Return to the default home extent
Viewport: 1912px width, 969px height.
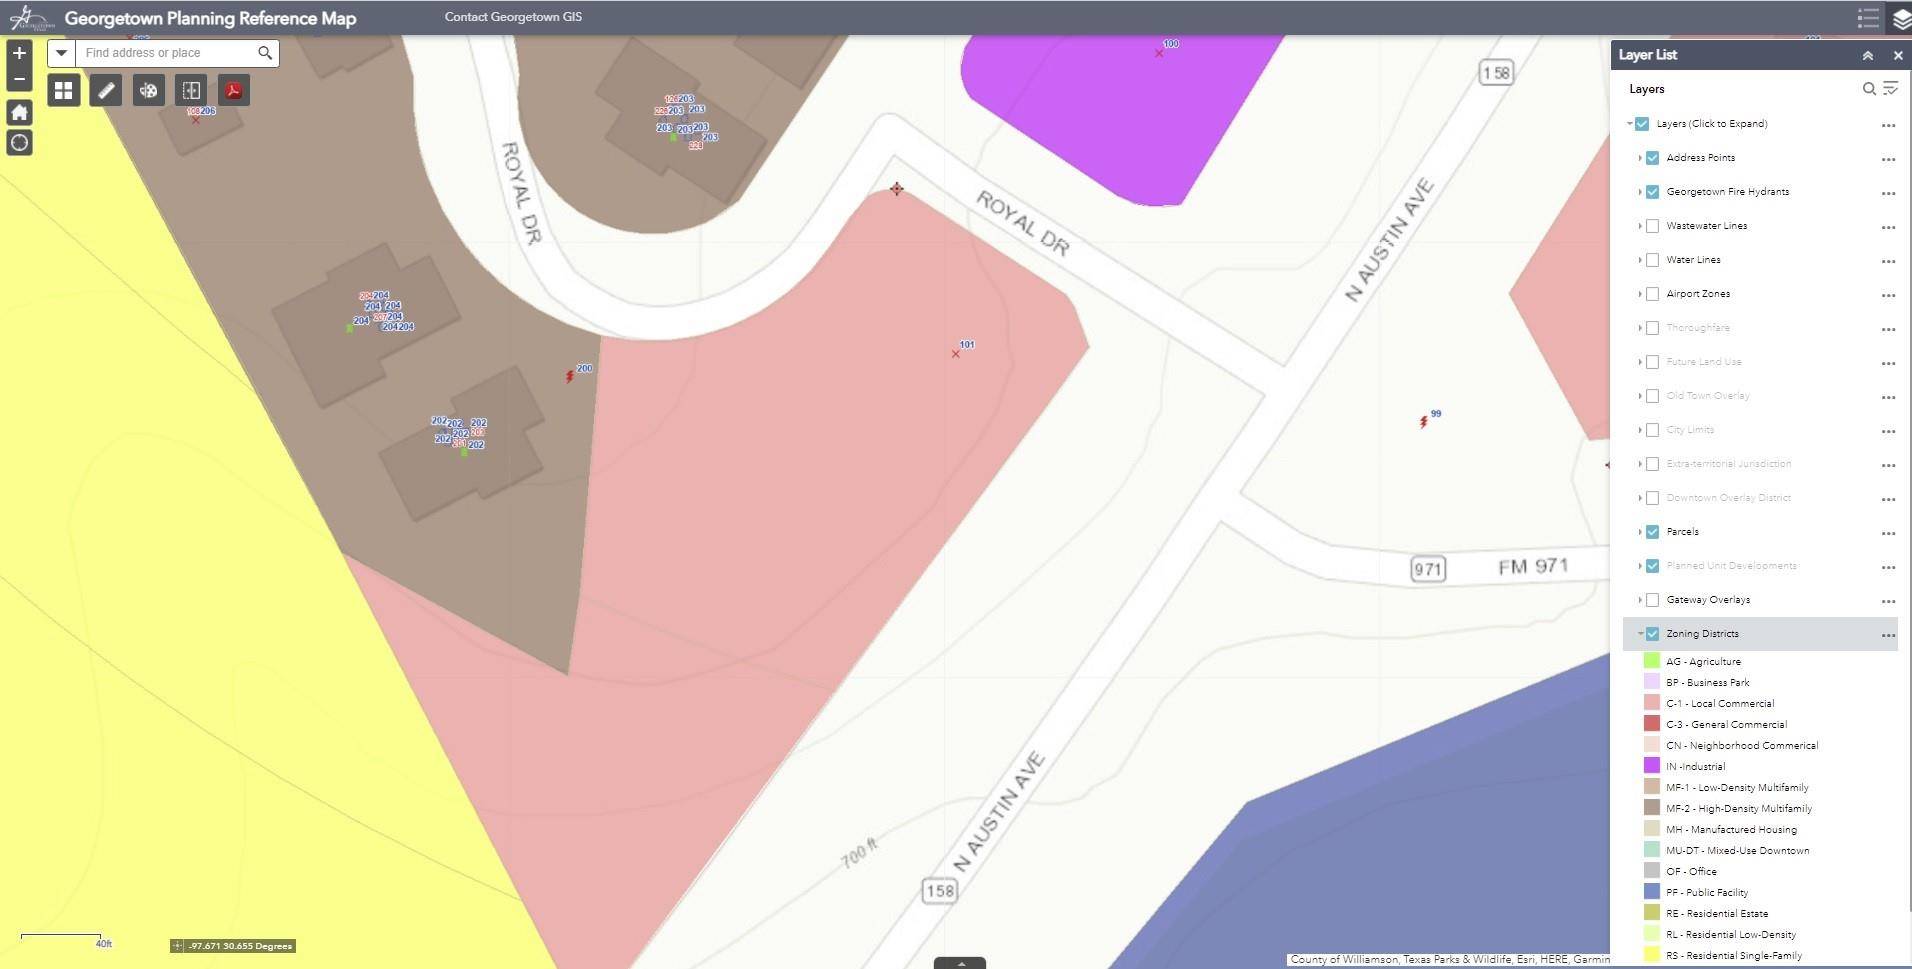click(19, 113)
